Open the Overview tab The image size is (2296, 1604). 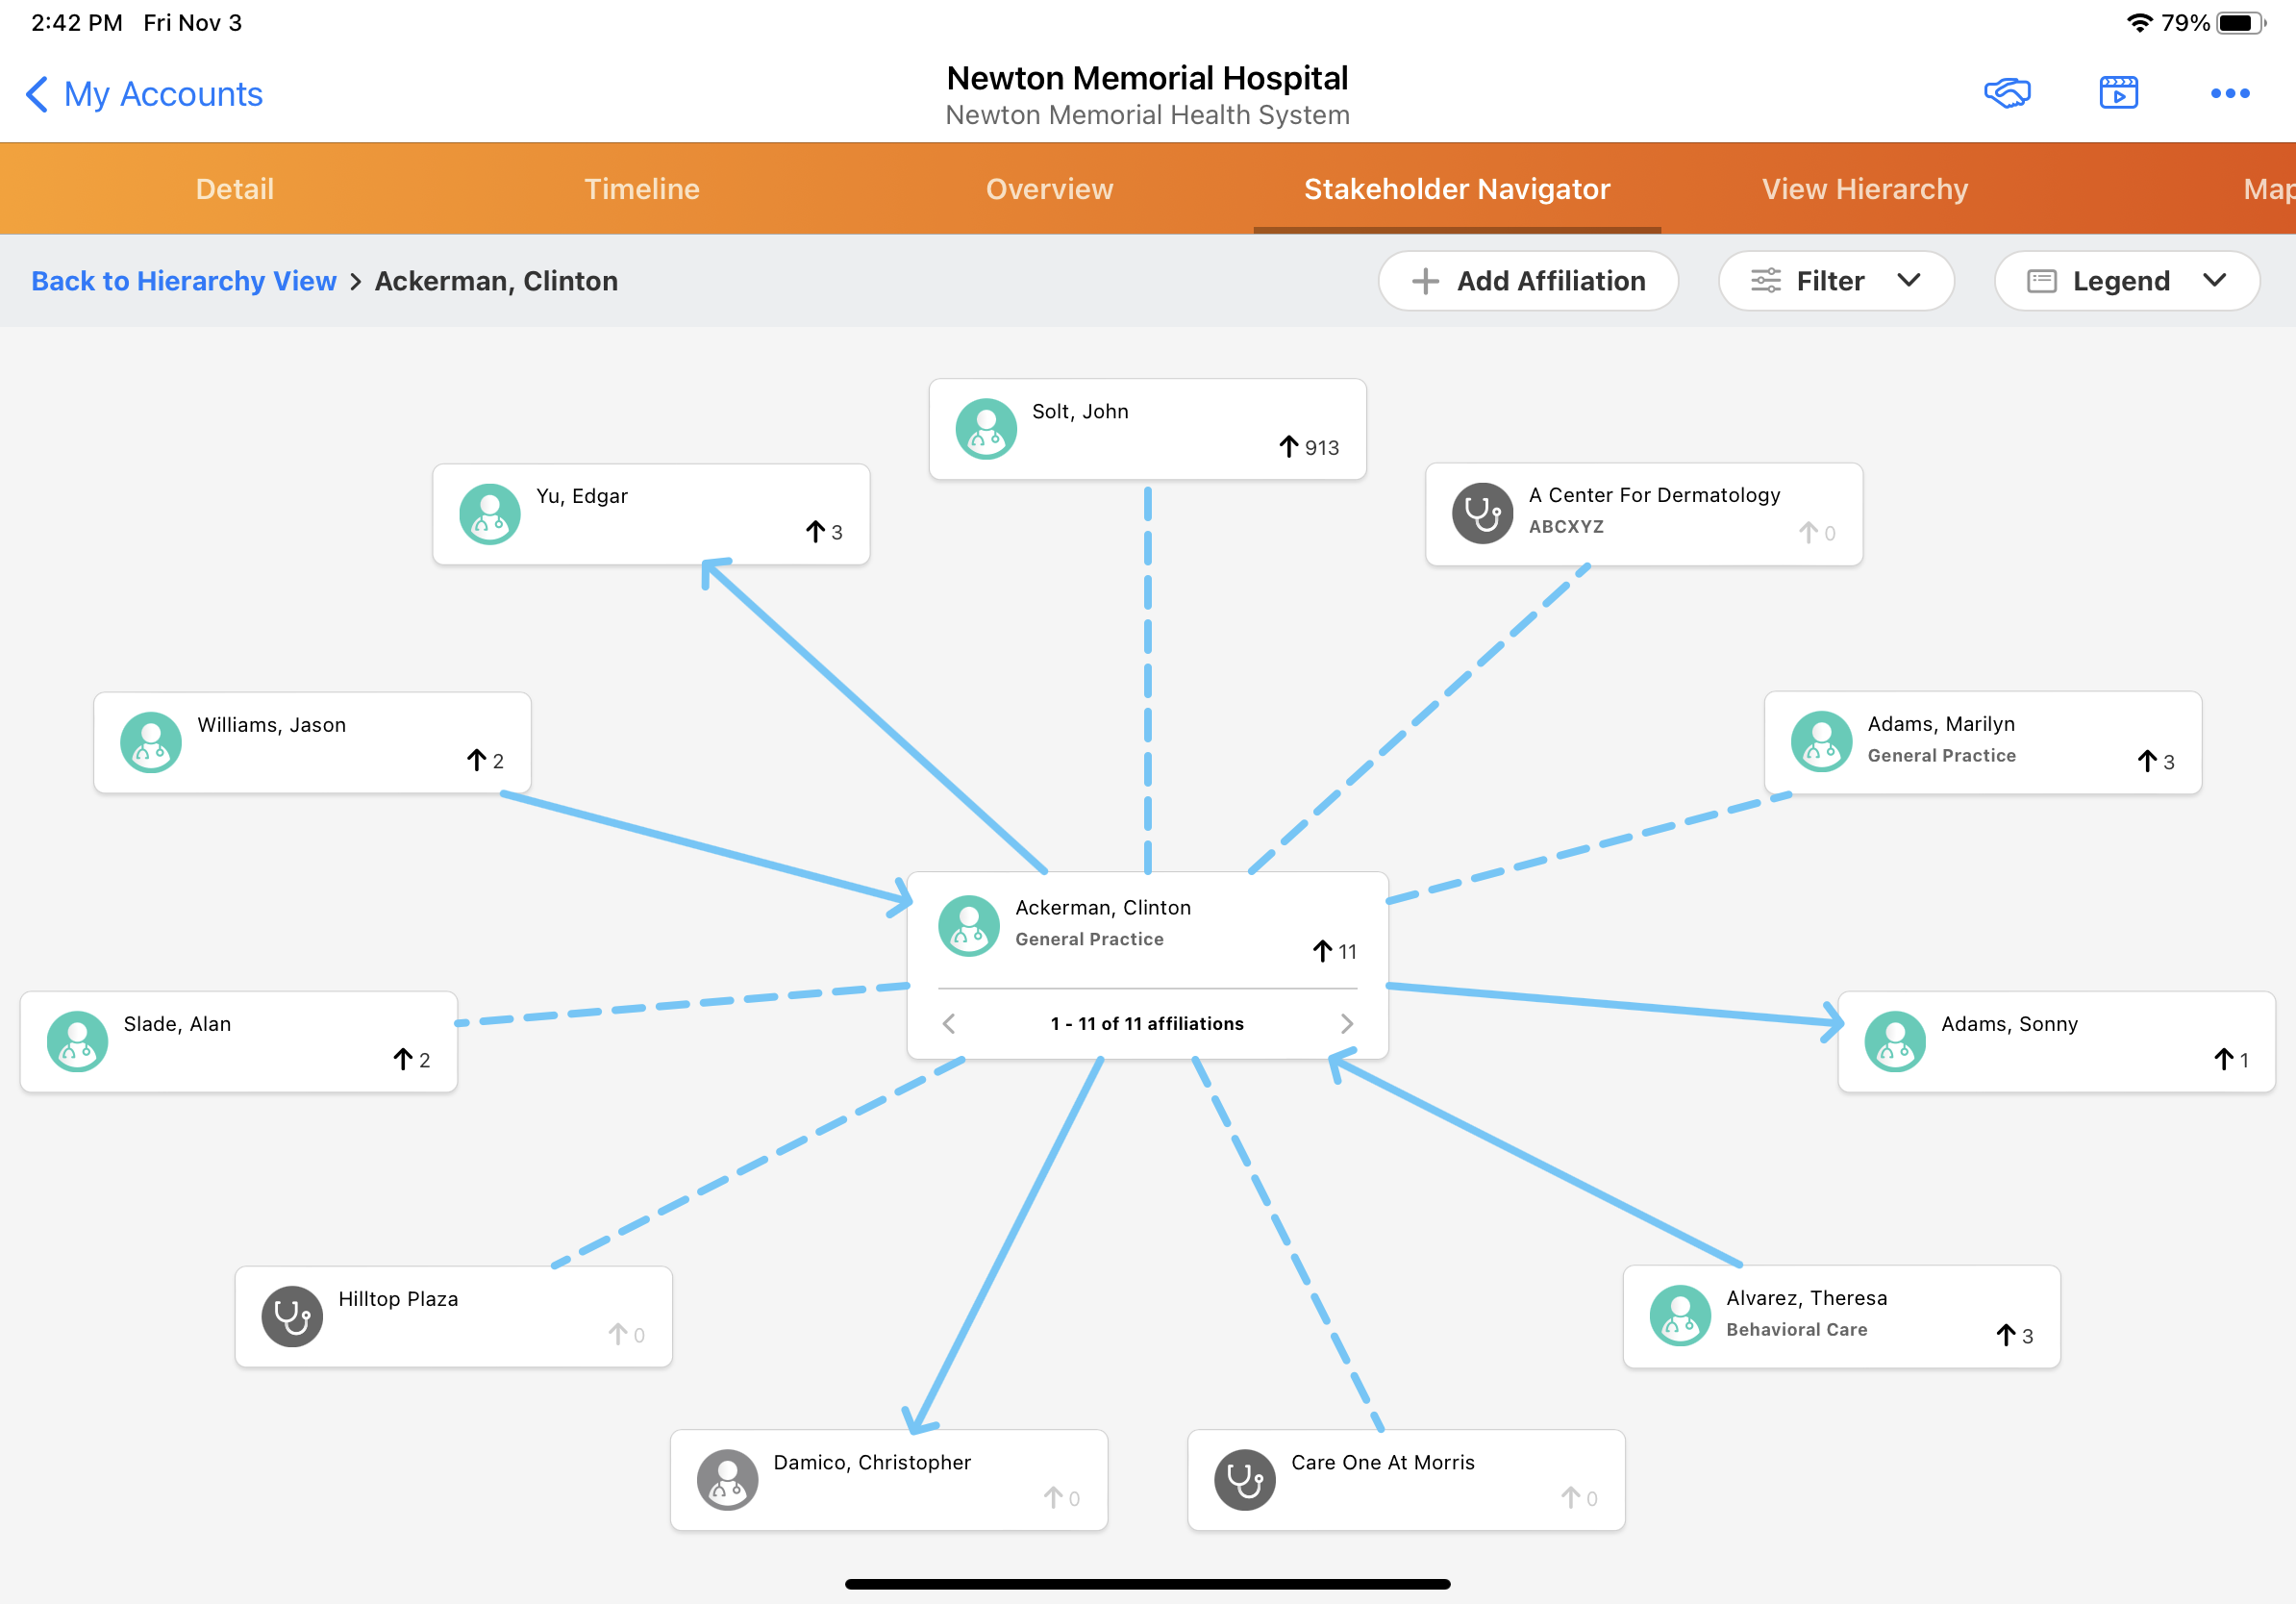1049,189
